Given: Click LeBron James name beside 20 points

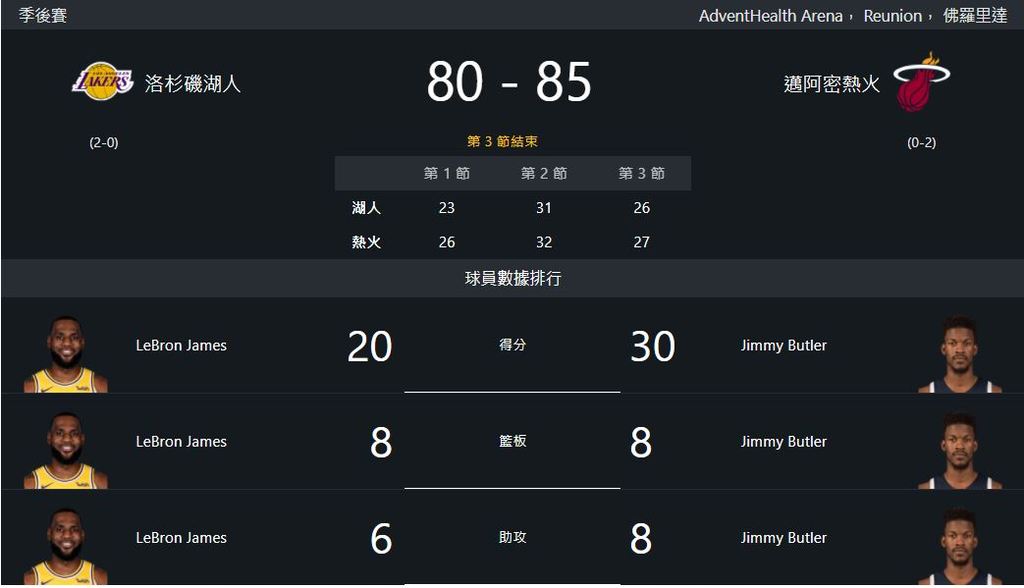Looking at the screenshot, I should (x=181, y=346).
